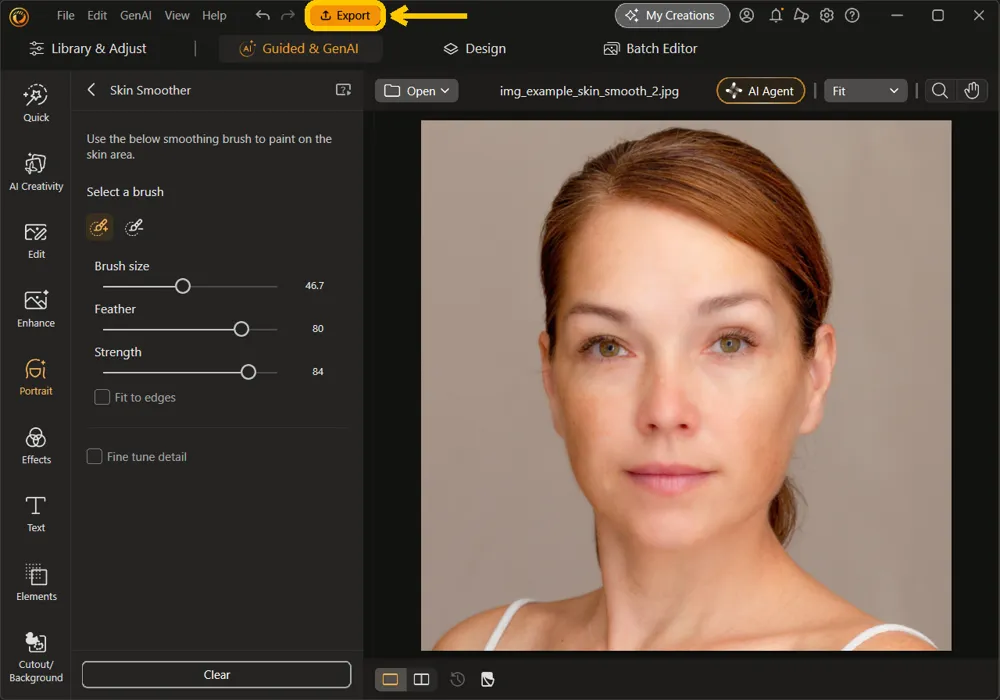This screenshot has width=1000, height=700.
Task: Go back from Skin Smoother panel
Action: [91, 90]
